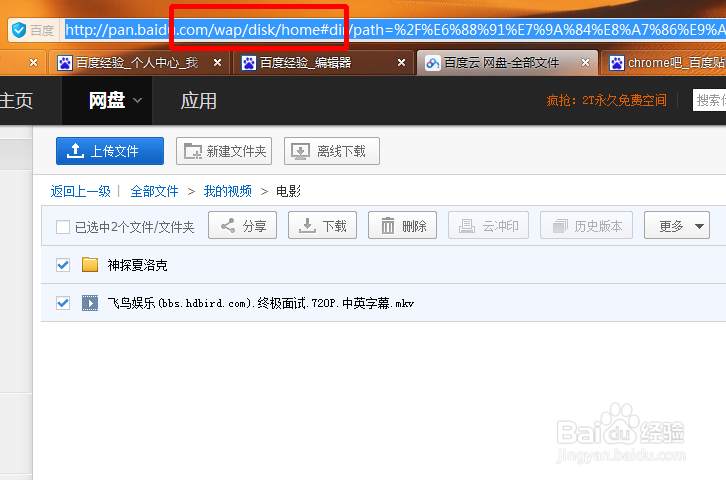This screenshot has width=726, height=480.
Task: Click the video file icon for 终极面试
Action: tap(90, 303)
